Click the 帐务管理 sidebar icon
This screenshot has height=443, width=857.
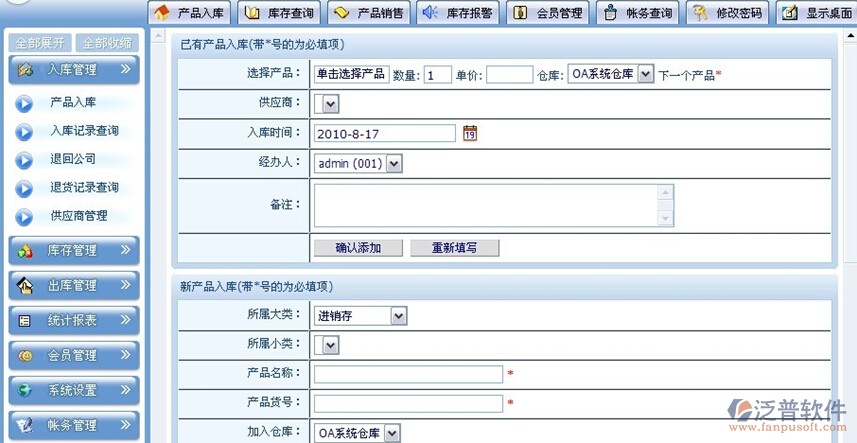click(x=25, y=425)
